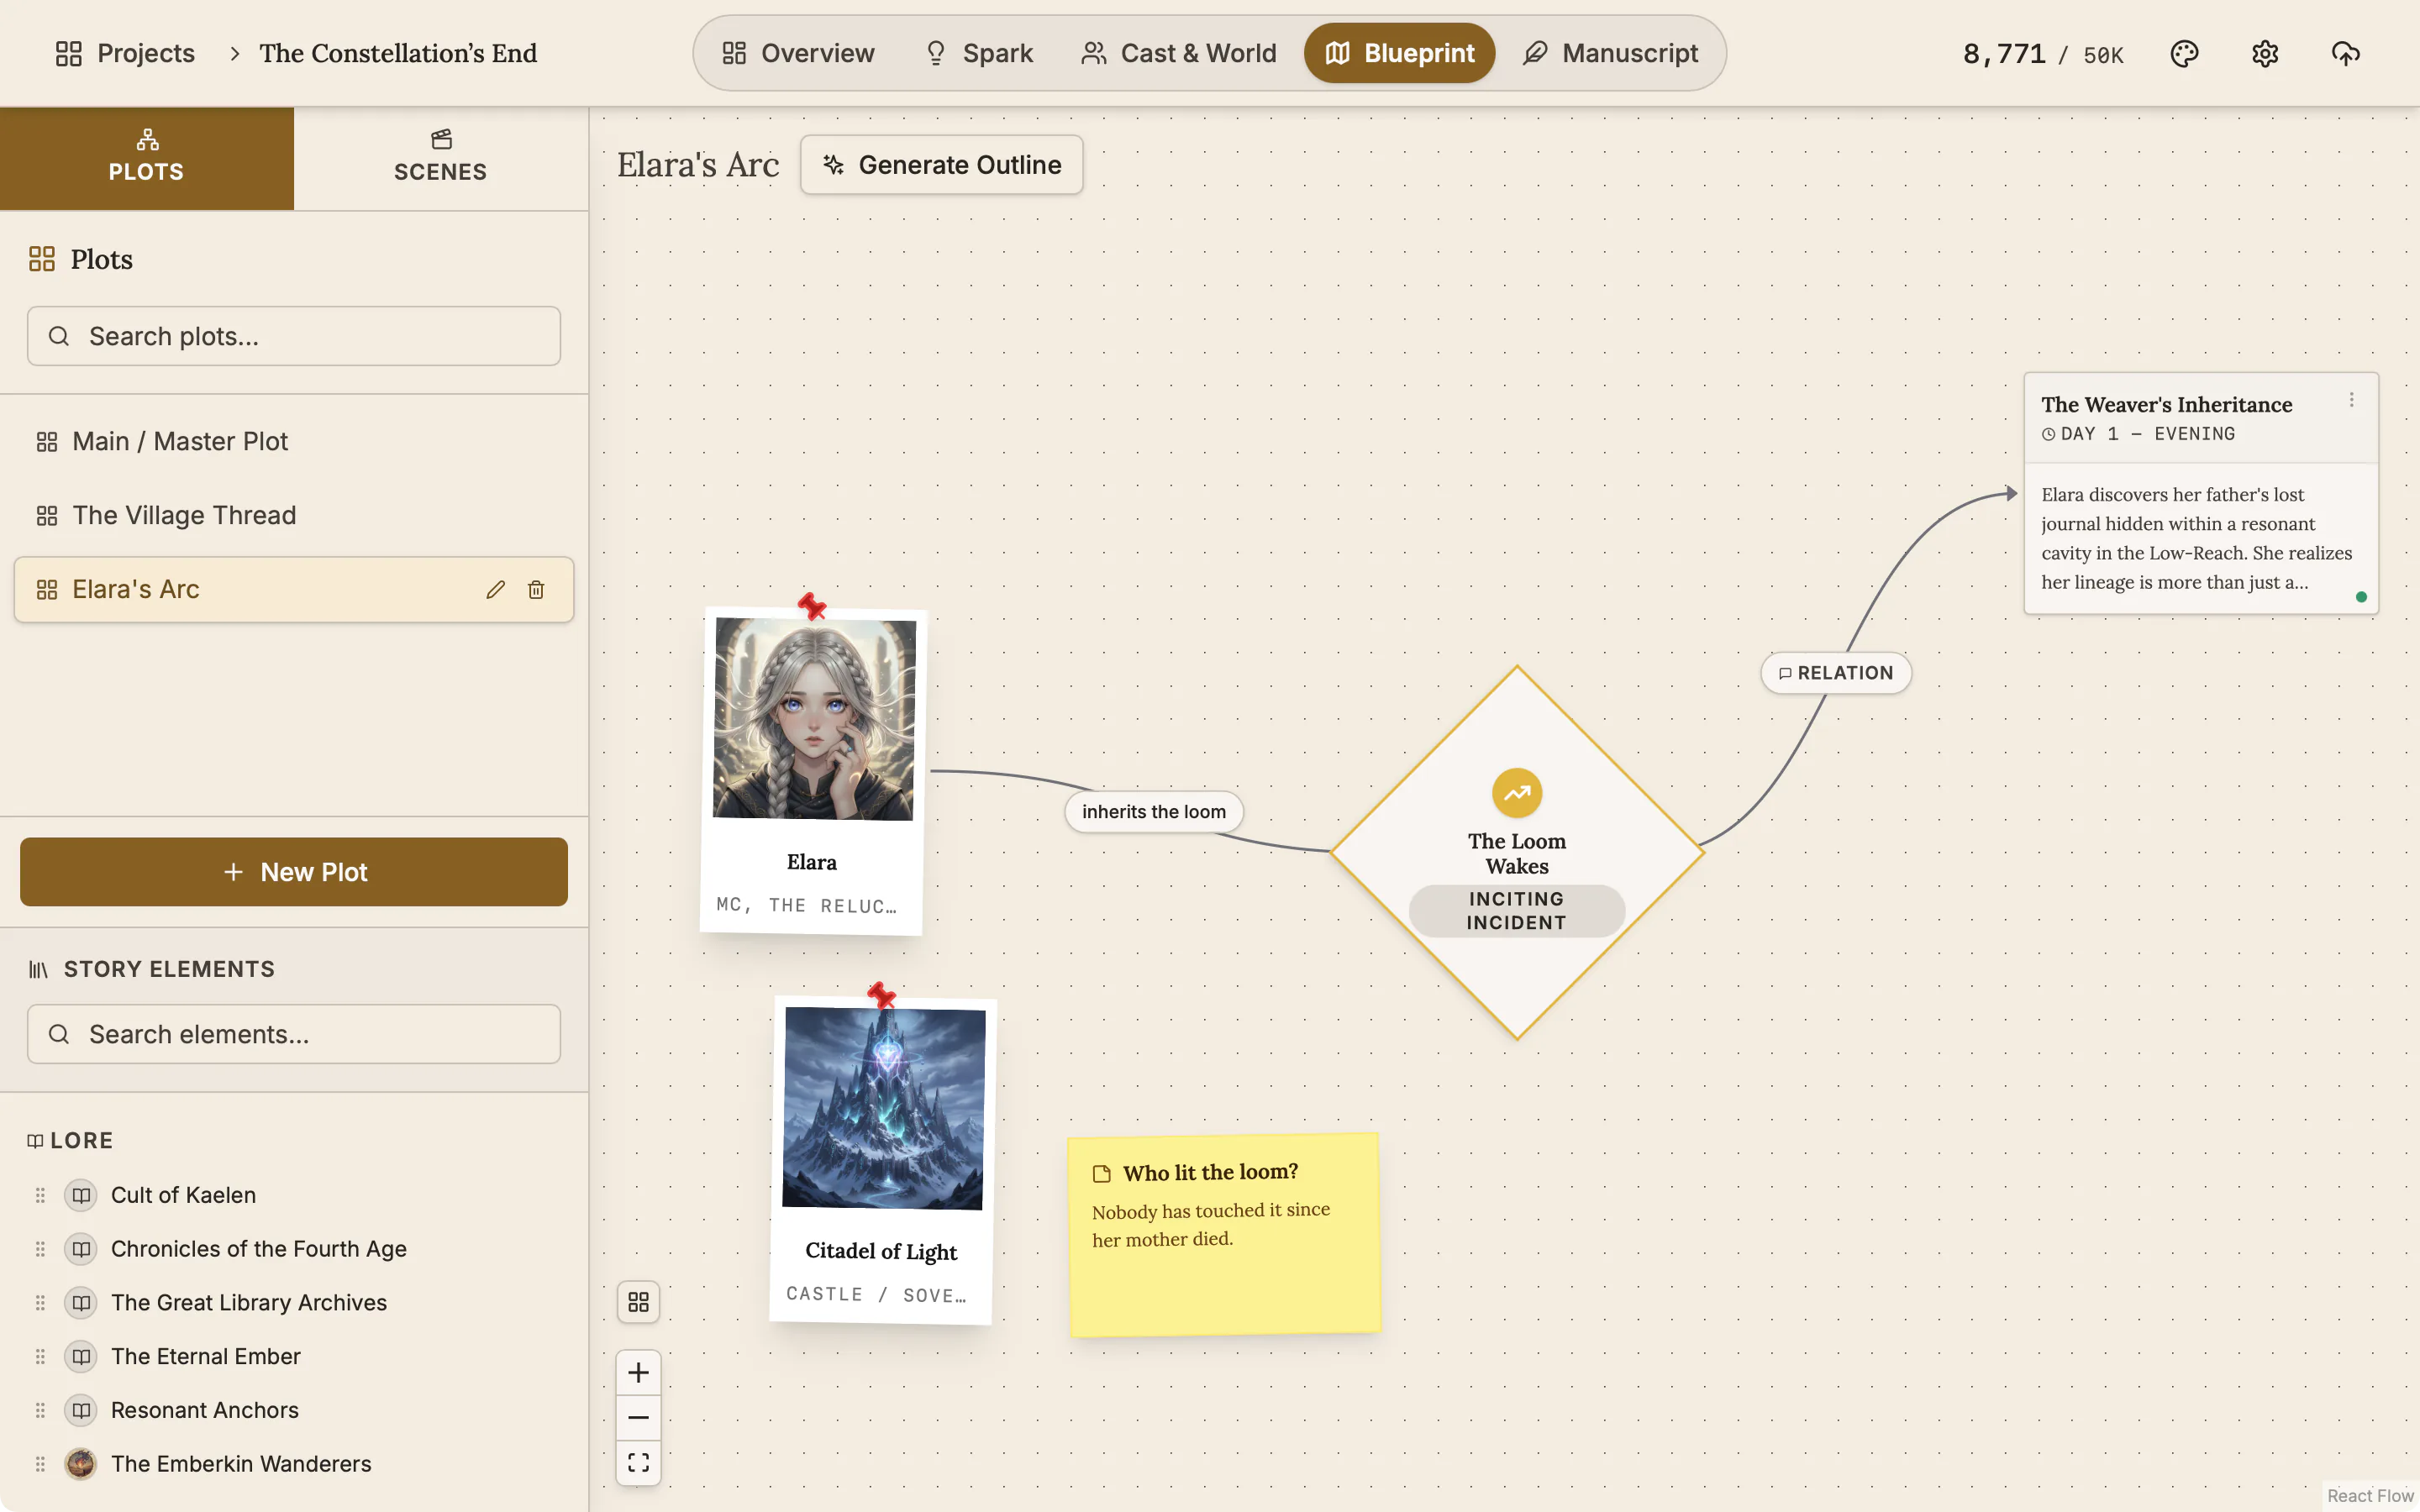Focus the Search elements field
The width and height of the screenshot is (2420, 1512).
[294, 1034]
